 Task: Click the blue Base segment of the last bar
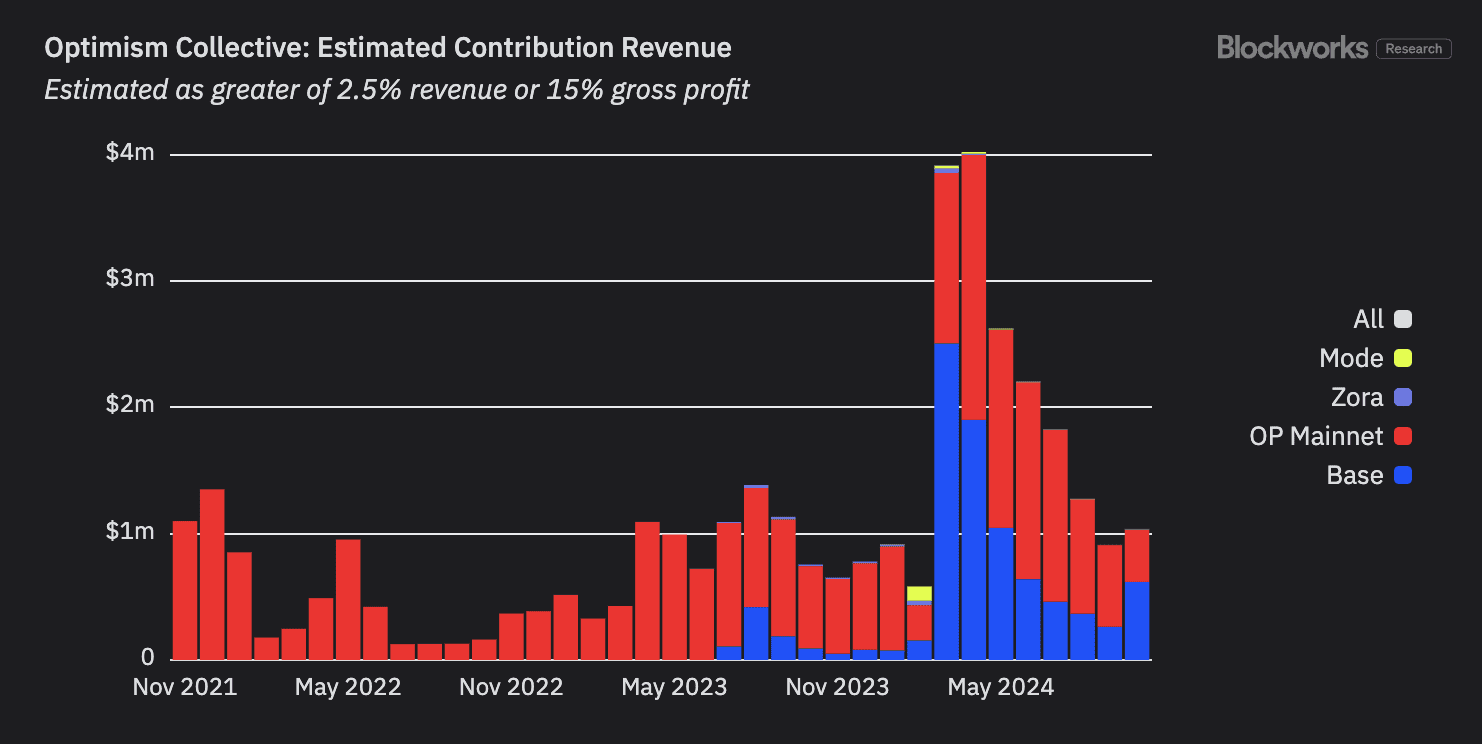coord(1136,621)
